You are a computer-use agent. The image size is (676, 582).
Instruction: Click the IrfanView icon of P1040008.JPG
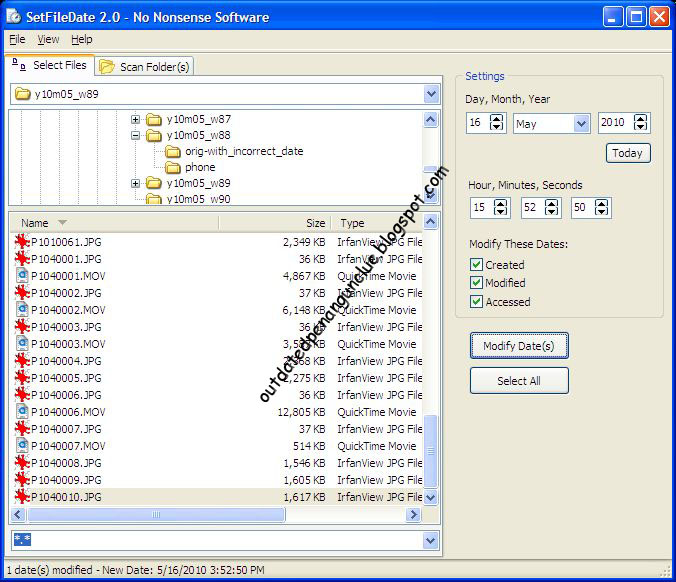22,463
